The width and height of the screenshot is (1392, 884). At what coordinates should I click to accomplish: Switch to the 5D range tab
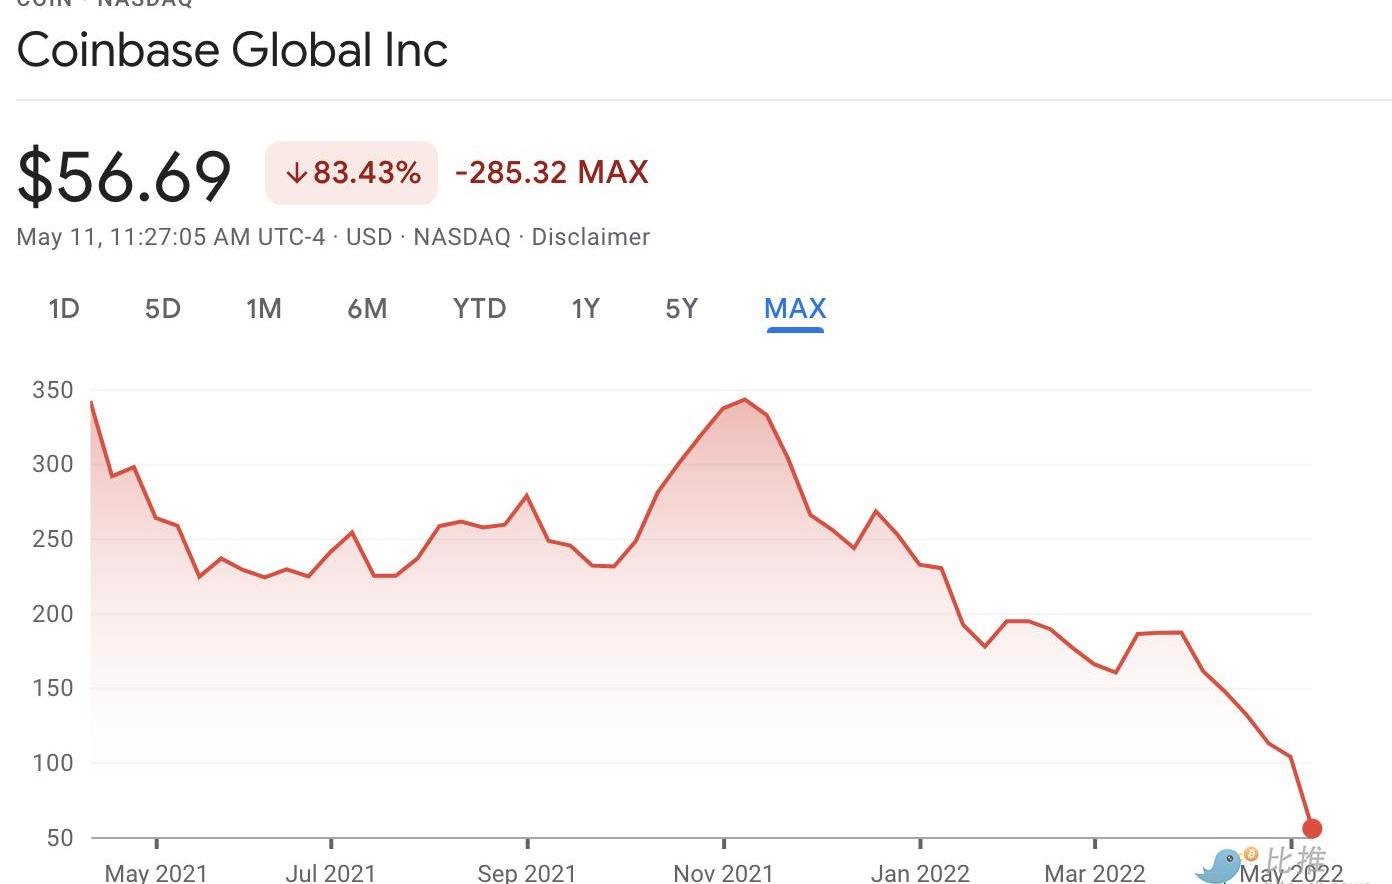point(163,309)
